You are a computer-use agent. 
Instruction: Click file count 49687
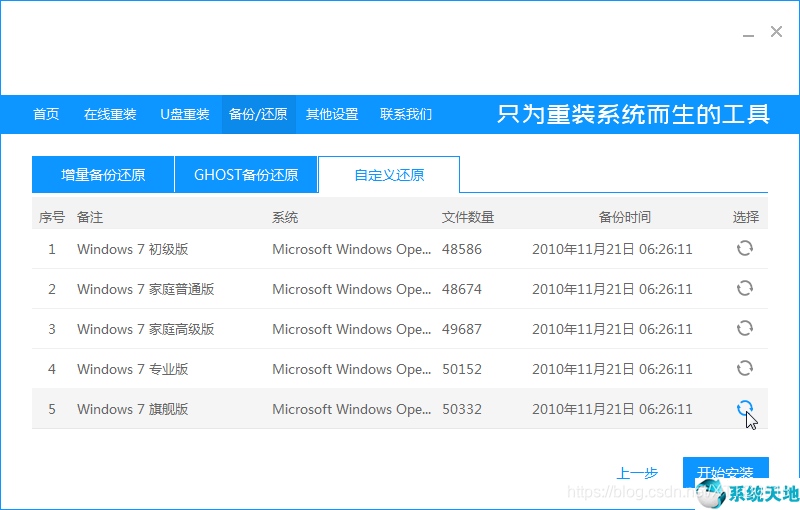(x=462, y=329)
